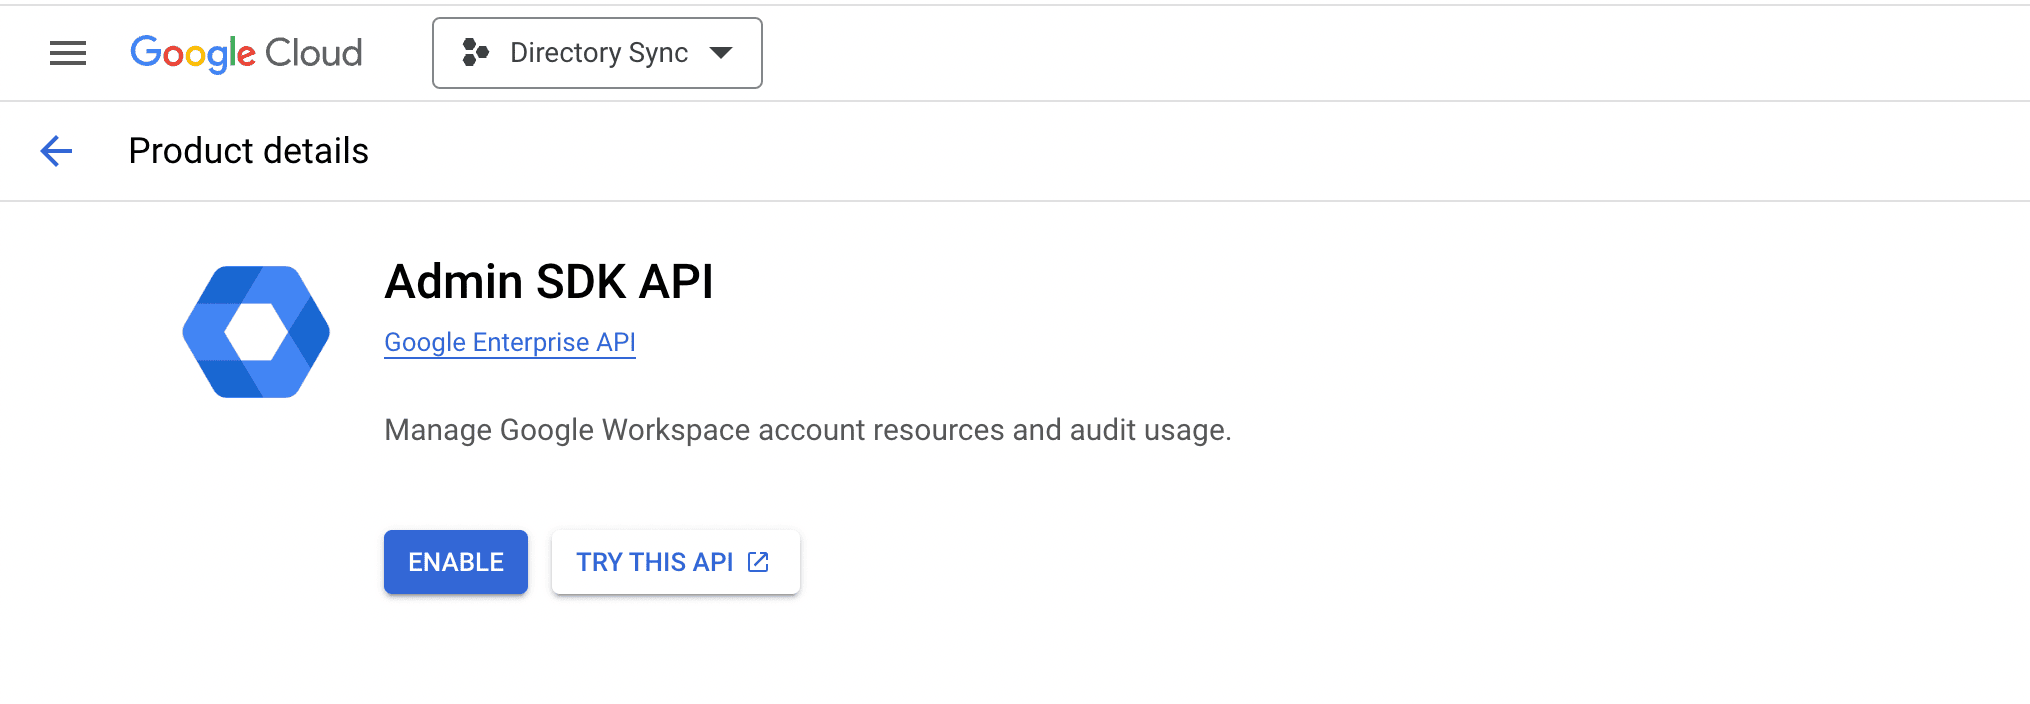Open the Google Enterprise API link
This screenshot has width=2030, height=704.
tap(510, 342)
